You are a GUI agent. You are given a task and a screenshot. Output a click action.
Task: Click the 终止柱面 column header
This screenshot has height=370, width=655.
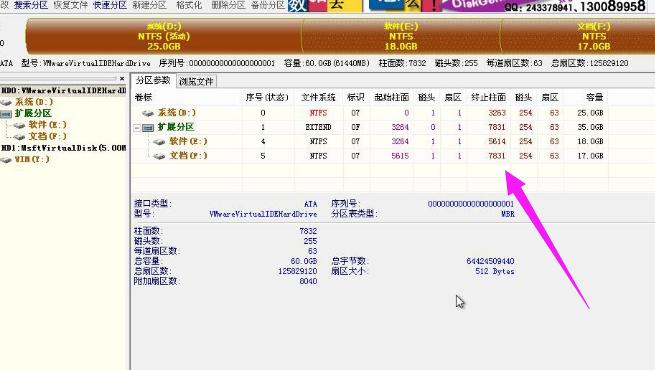click(x=488, y=97)
